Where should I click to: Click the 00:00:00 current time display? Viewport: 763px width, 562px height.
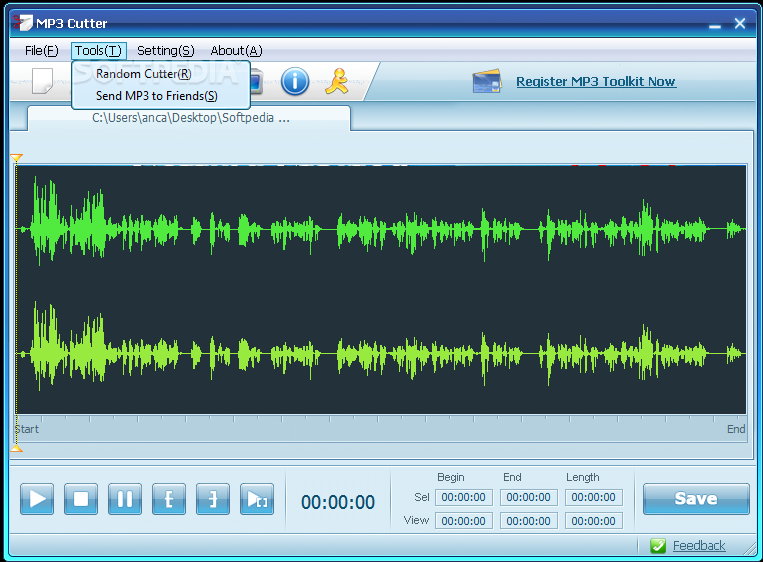338,502
